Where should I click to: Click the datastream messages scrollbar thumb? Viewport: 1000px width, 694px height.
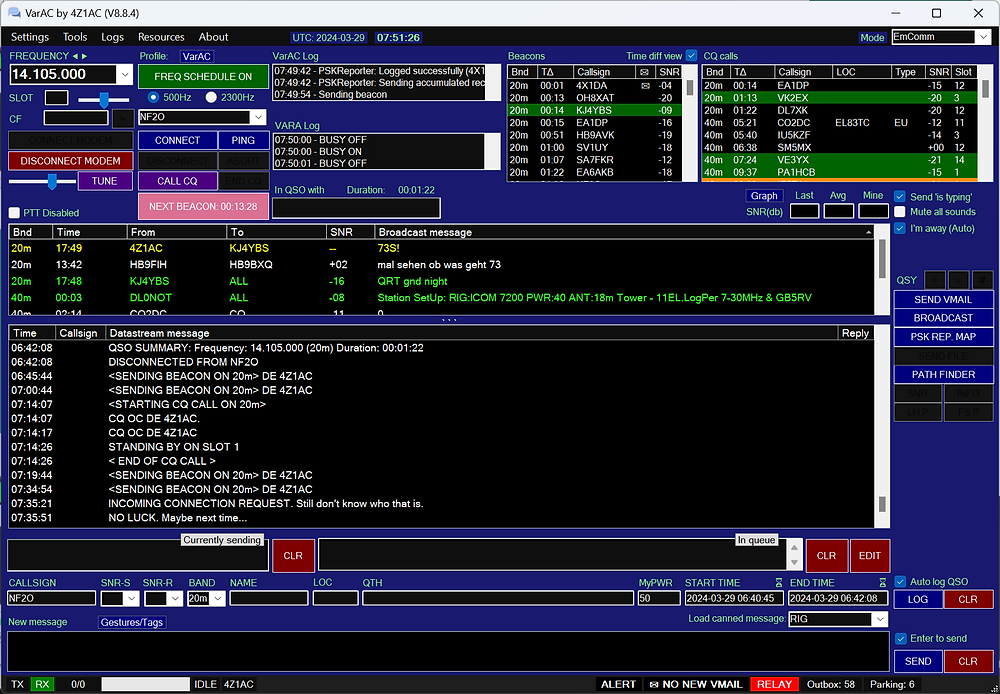point(883,504)
